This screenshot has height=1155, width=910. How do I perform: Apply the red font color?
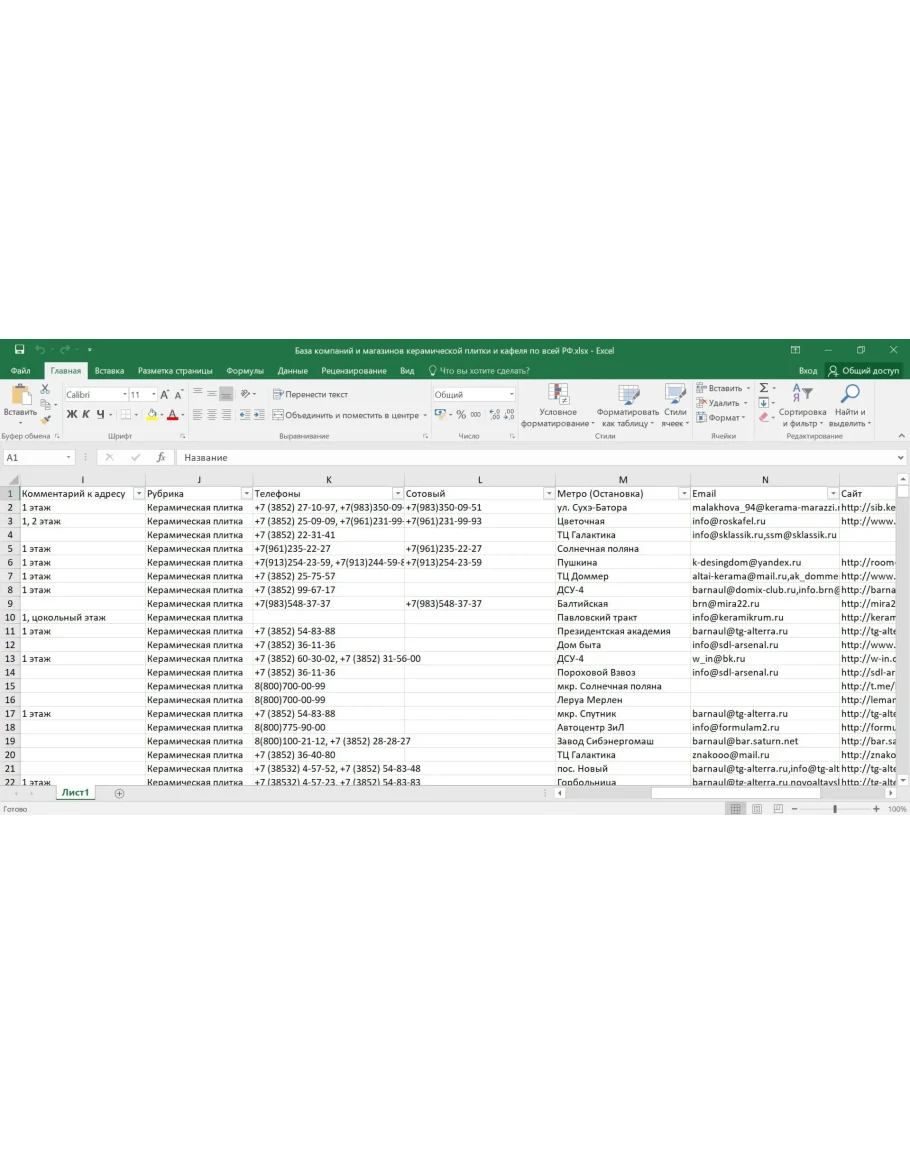[172, 415]
